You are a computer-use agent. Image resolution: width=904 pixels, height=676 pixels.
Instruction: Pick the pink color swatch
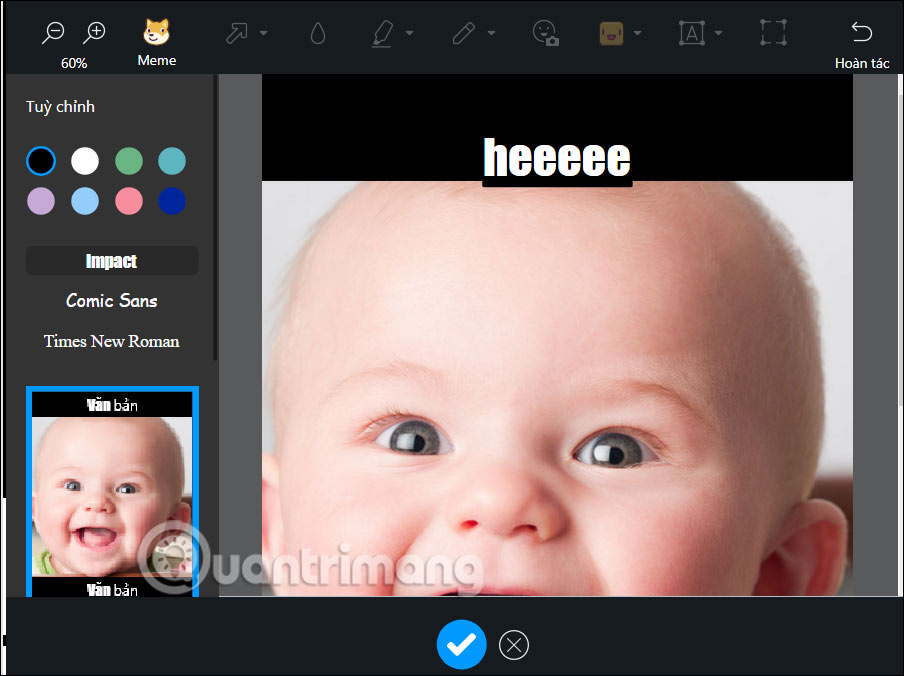click(x=129, y=201)
